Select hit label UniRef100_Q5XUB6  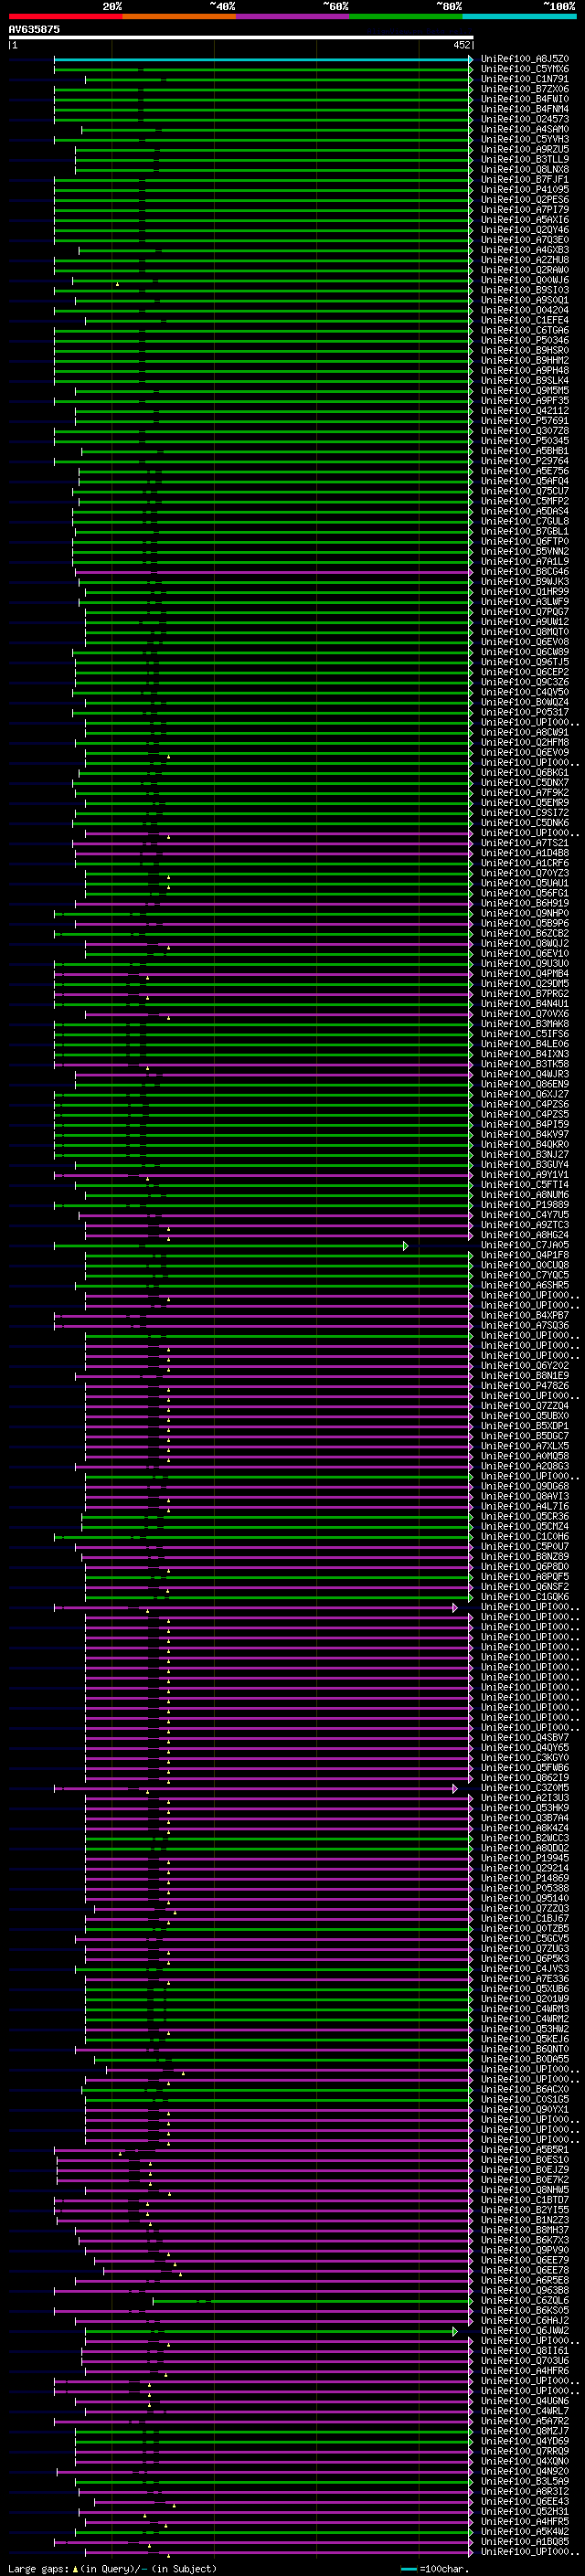[x=525, y=1989]
